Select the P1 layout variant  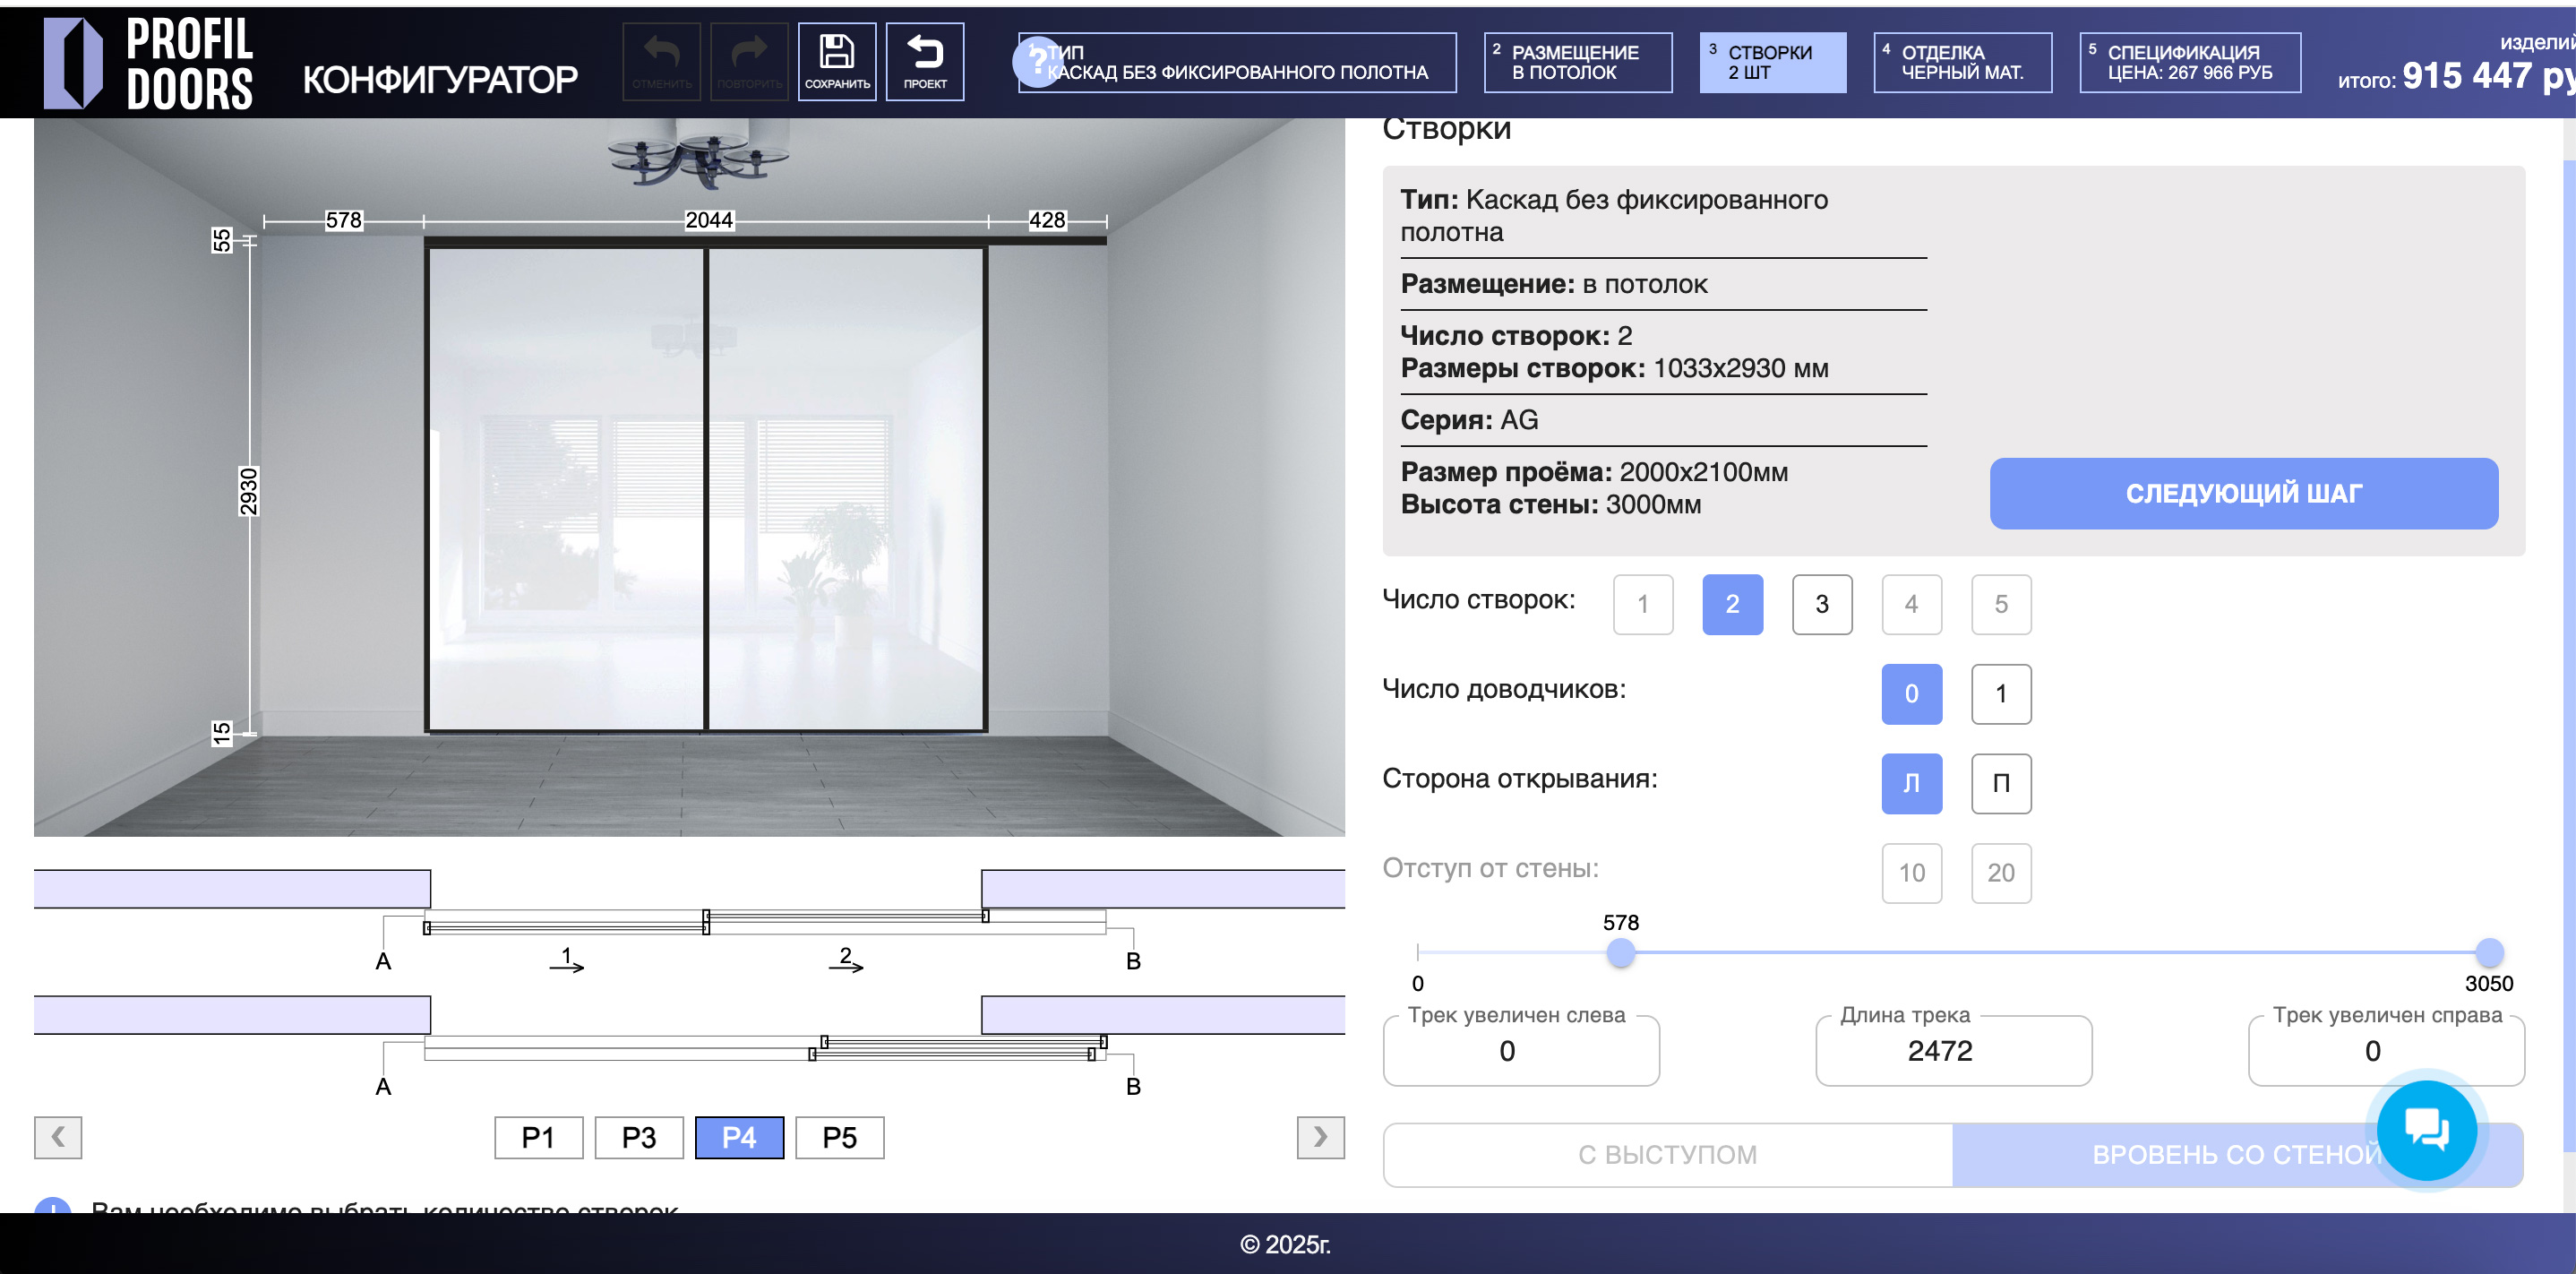(538, 1137)
